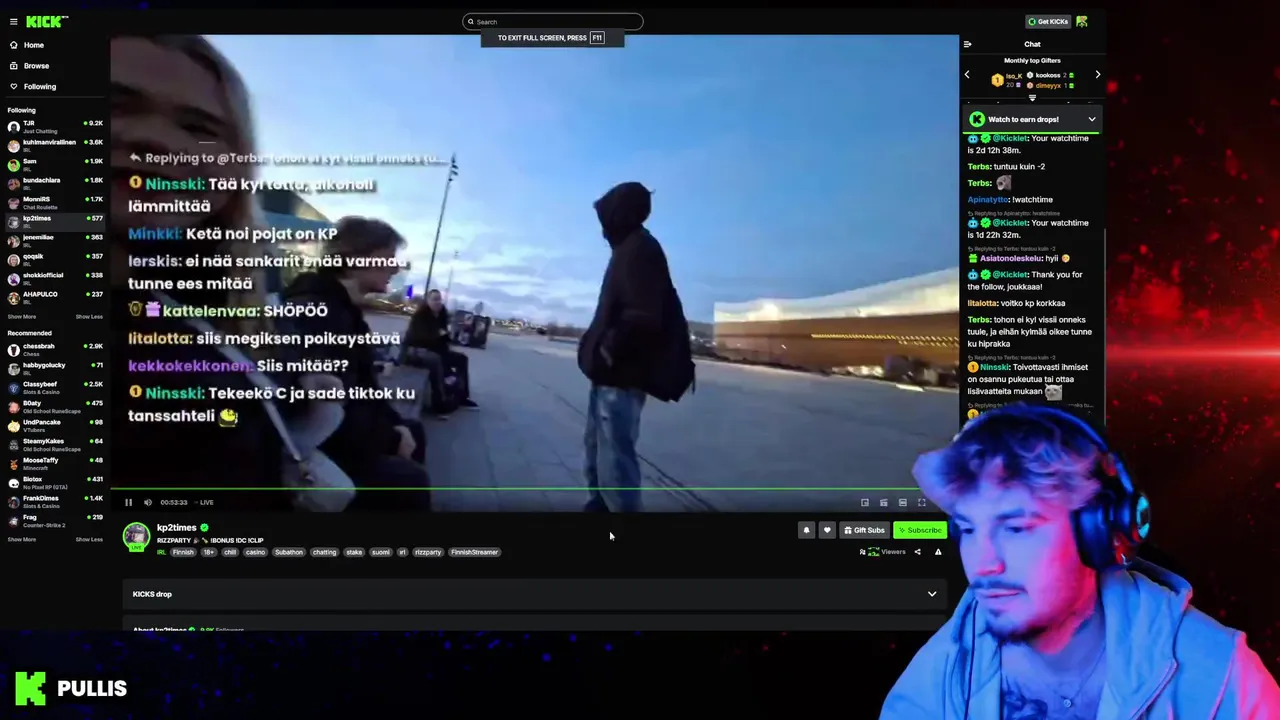Open chessbrah in Recommended list
The image size is (1280, 720).
[x=55, y=350]
